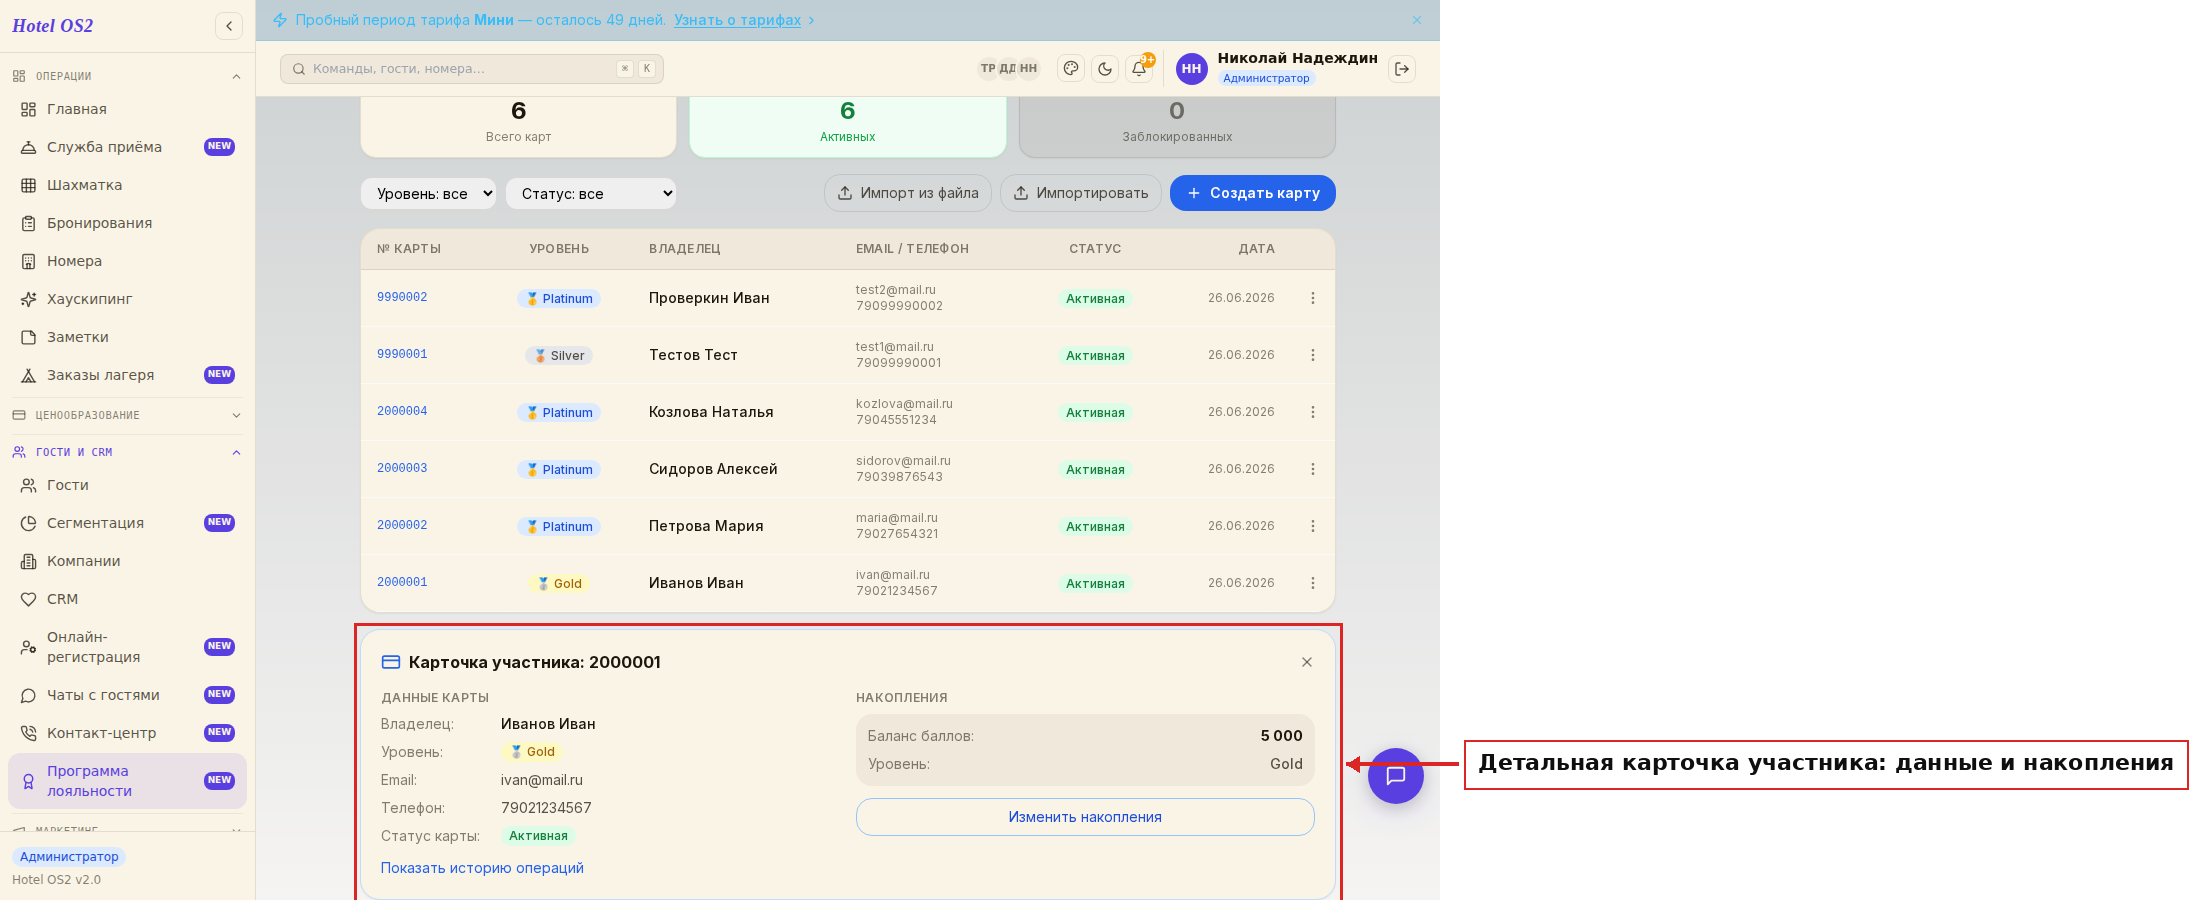Image resolution: width=2212 pixels, height=900 pixels.
Task: Click the Создать карту button
Action: (x=1253, y=193)
